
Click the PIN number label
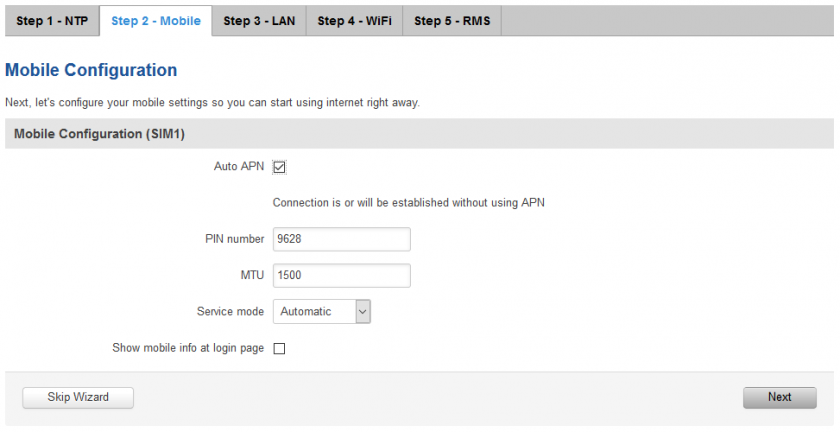coord(235,239)
